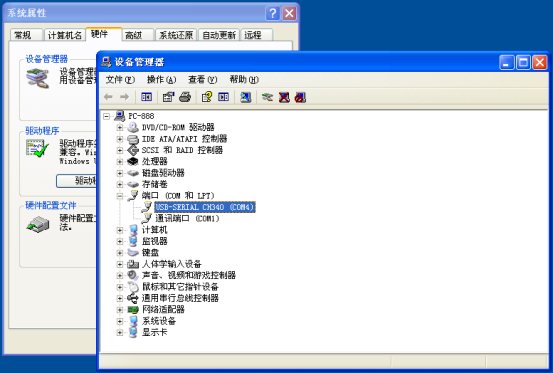Select the SCSI 和 RAID 控制器 label
The image size is (553, 373).
pos(182,150)
